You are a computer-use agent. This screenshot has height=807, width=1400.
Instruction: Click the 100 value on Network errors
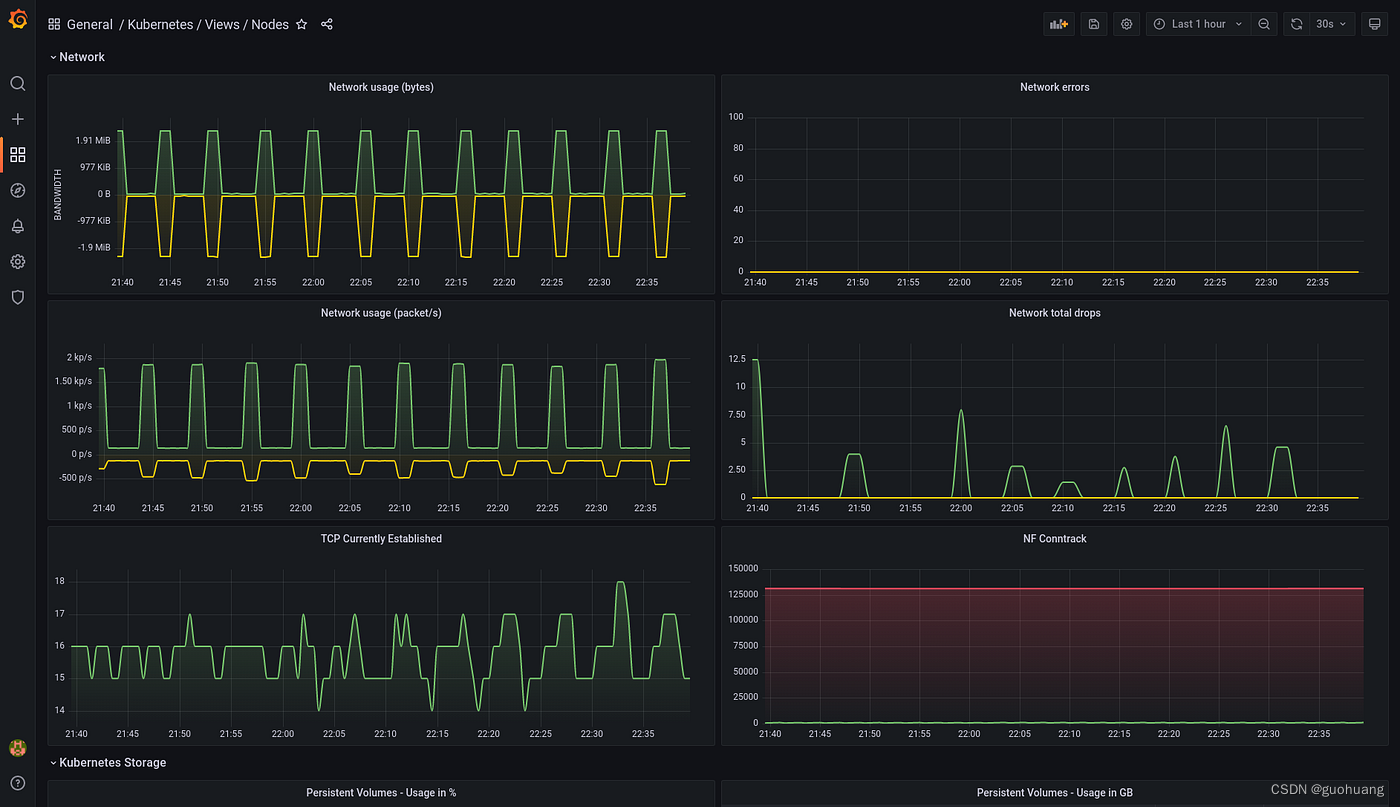click(x=736, y=117)
